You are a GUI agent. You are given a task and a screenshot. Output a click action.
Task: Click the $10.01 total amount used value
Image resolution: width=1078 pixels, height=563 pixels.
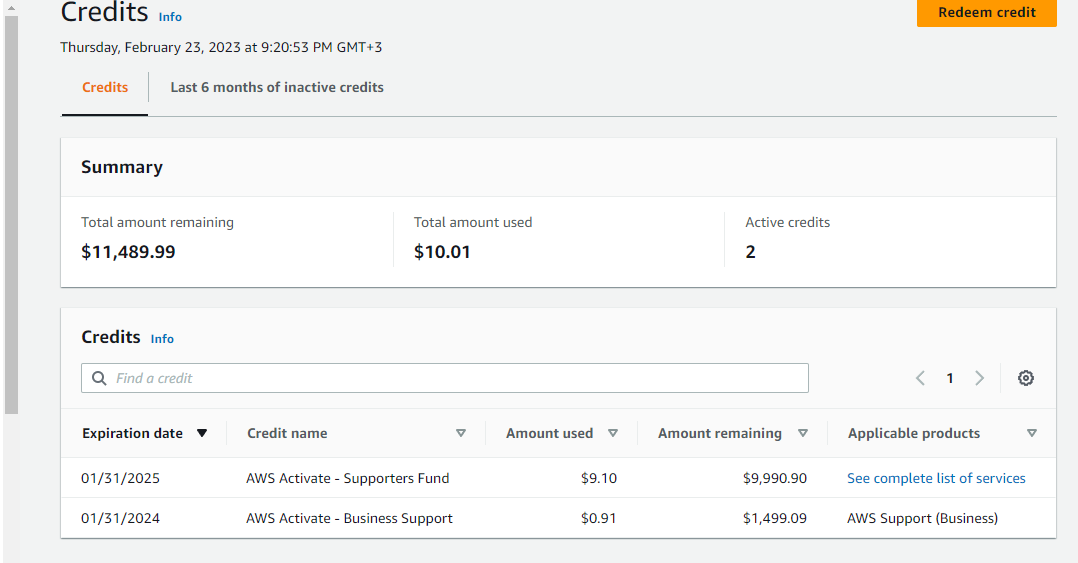point(442,252)
